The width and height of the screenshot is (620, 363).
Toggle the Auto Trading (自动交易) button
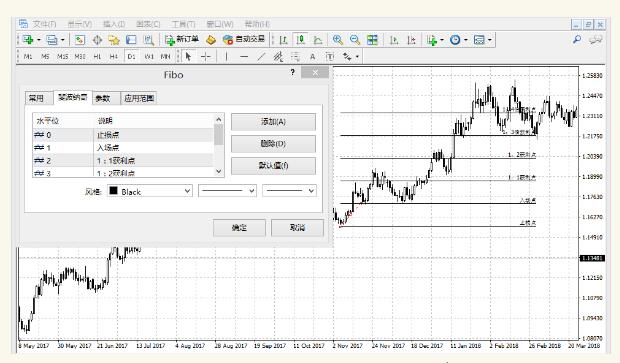(244, 40)
